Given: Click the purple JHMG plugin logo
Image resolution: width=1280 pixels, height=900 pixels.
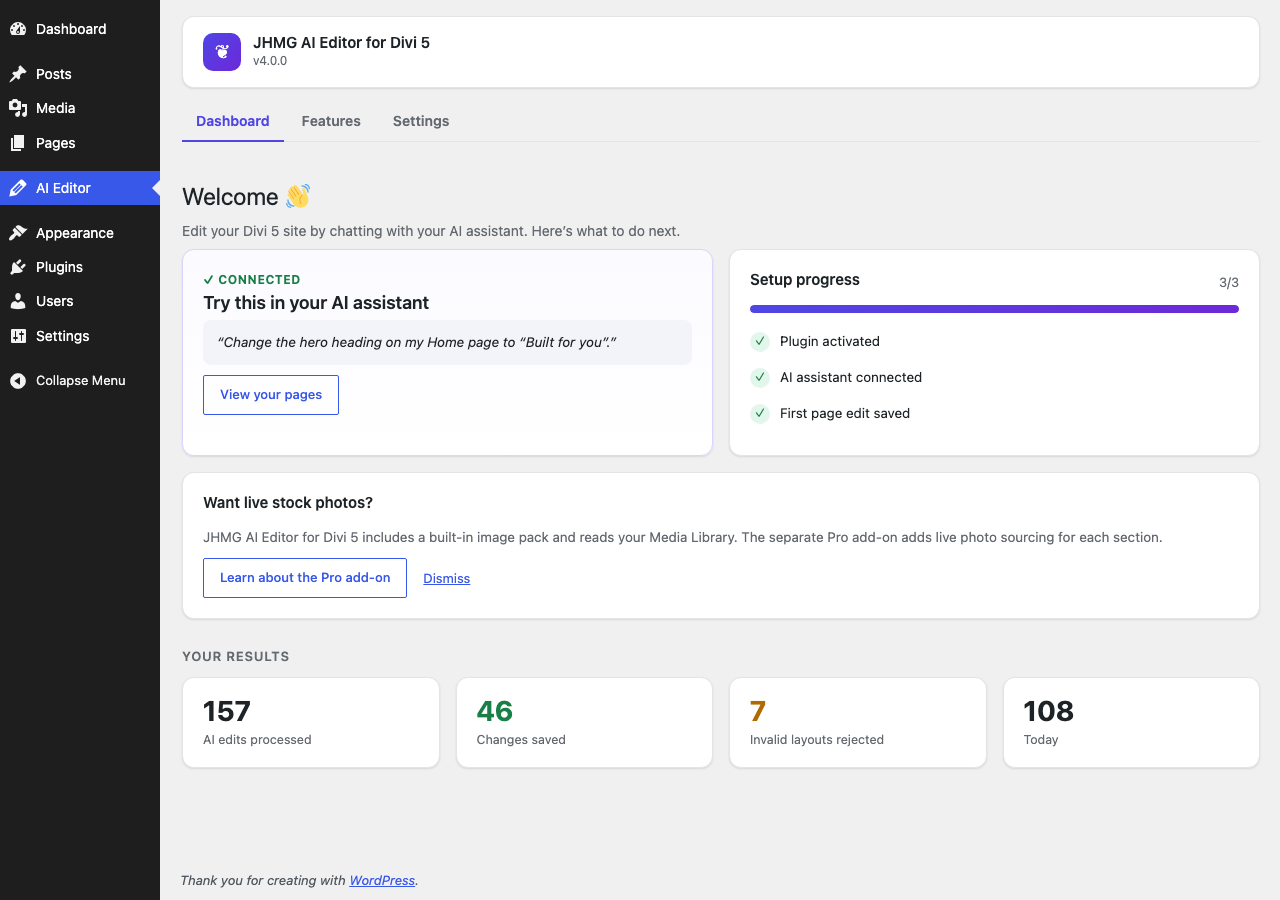Looking at the screenshot, I should click(222, 52).
